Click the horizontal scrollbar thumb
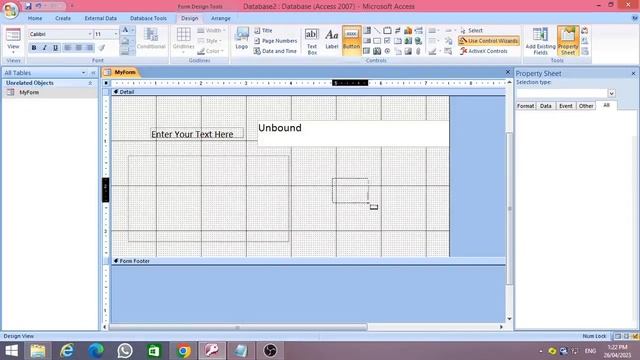This screenshot has width=640, height=360. tap(238, 327)
